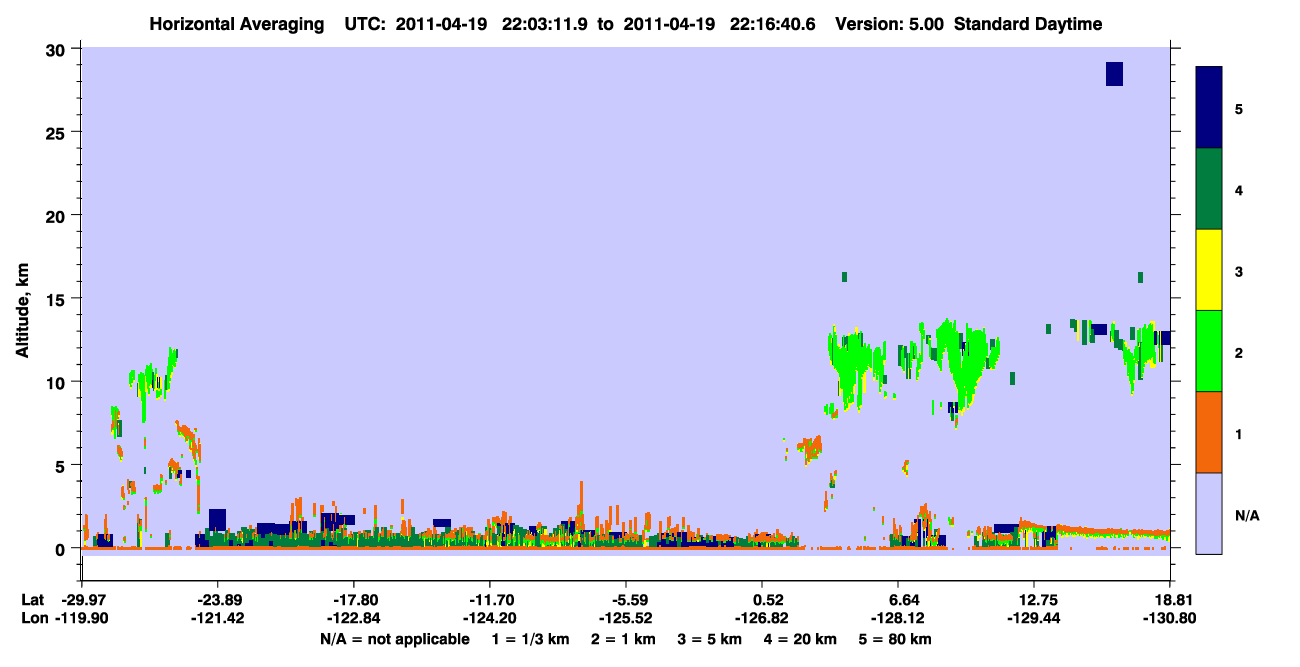Image resolution: width=1300 pixels, height=667 pixels.
Task: Click the colorbar 'N/A' label
Action: pos(1247,515)
